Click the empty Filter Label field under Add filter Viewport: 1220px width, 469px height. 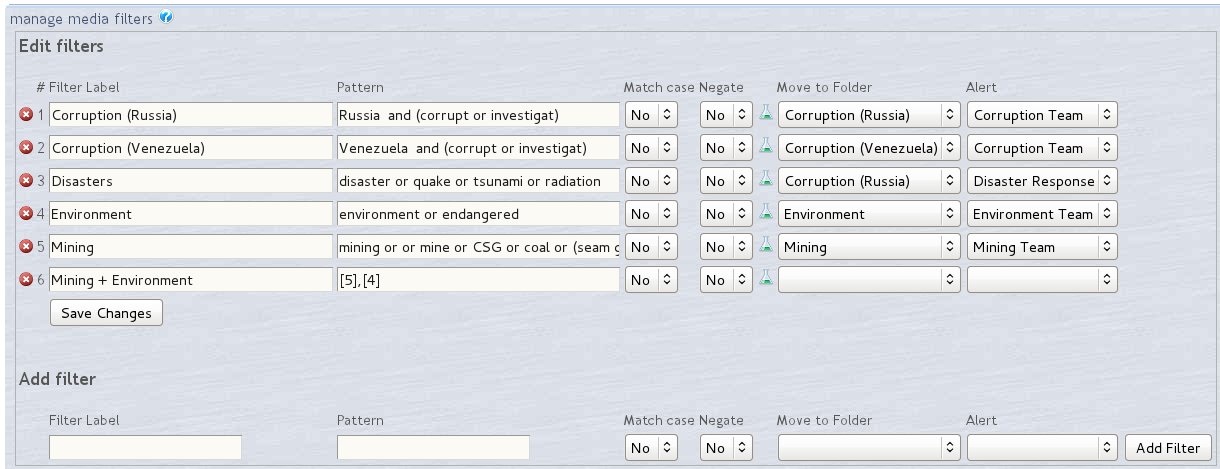(x=145, y=447)
